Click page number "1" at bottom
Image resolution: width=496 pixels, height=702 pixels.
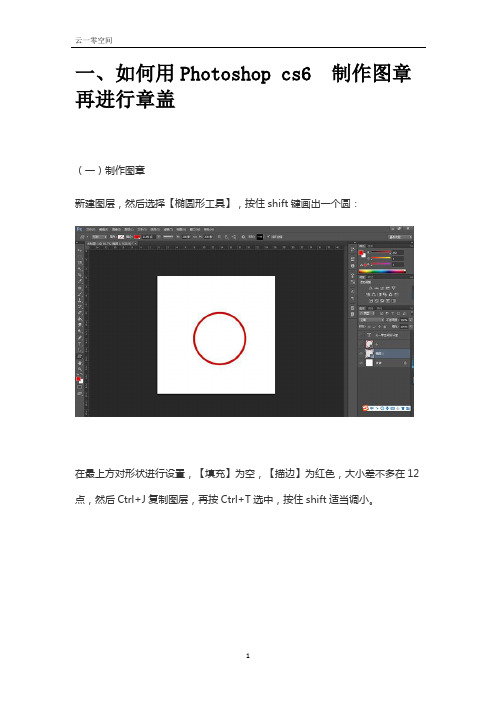click(x=248, y=656)
